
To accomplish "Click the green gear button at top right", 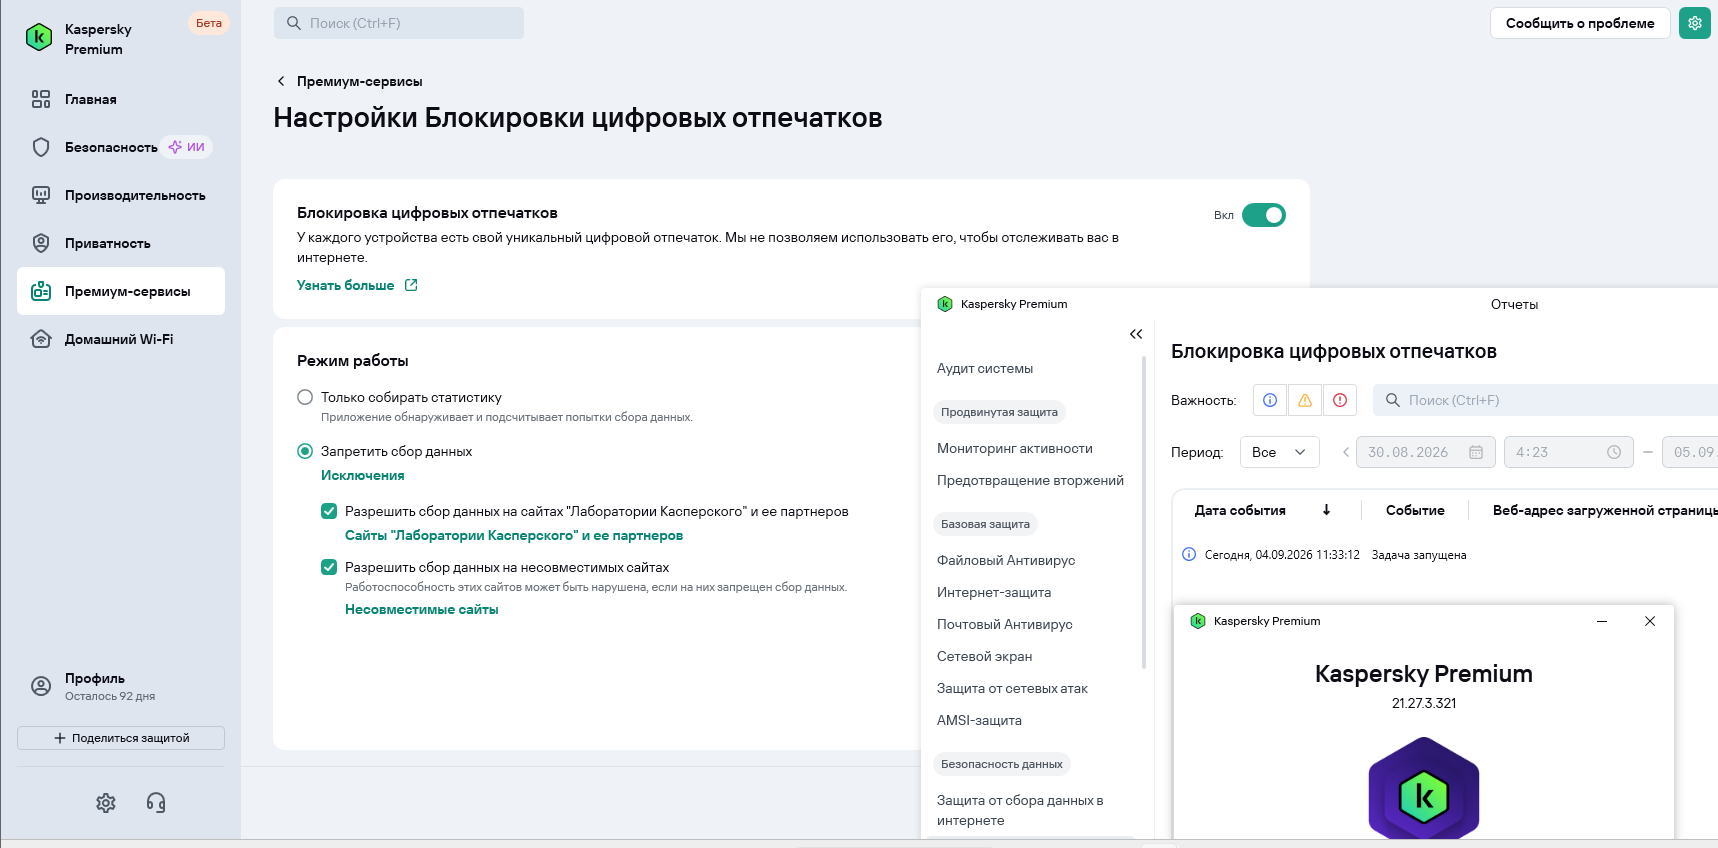I will click(x=1695, y=23).
